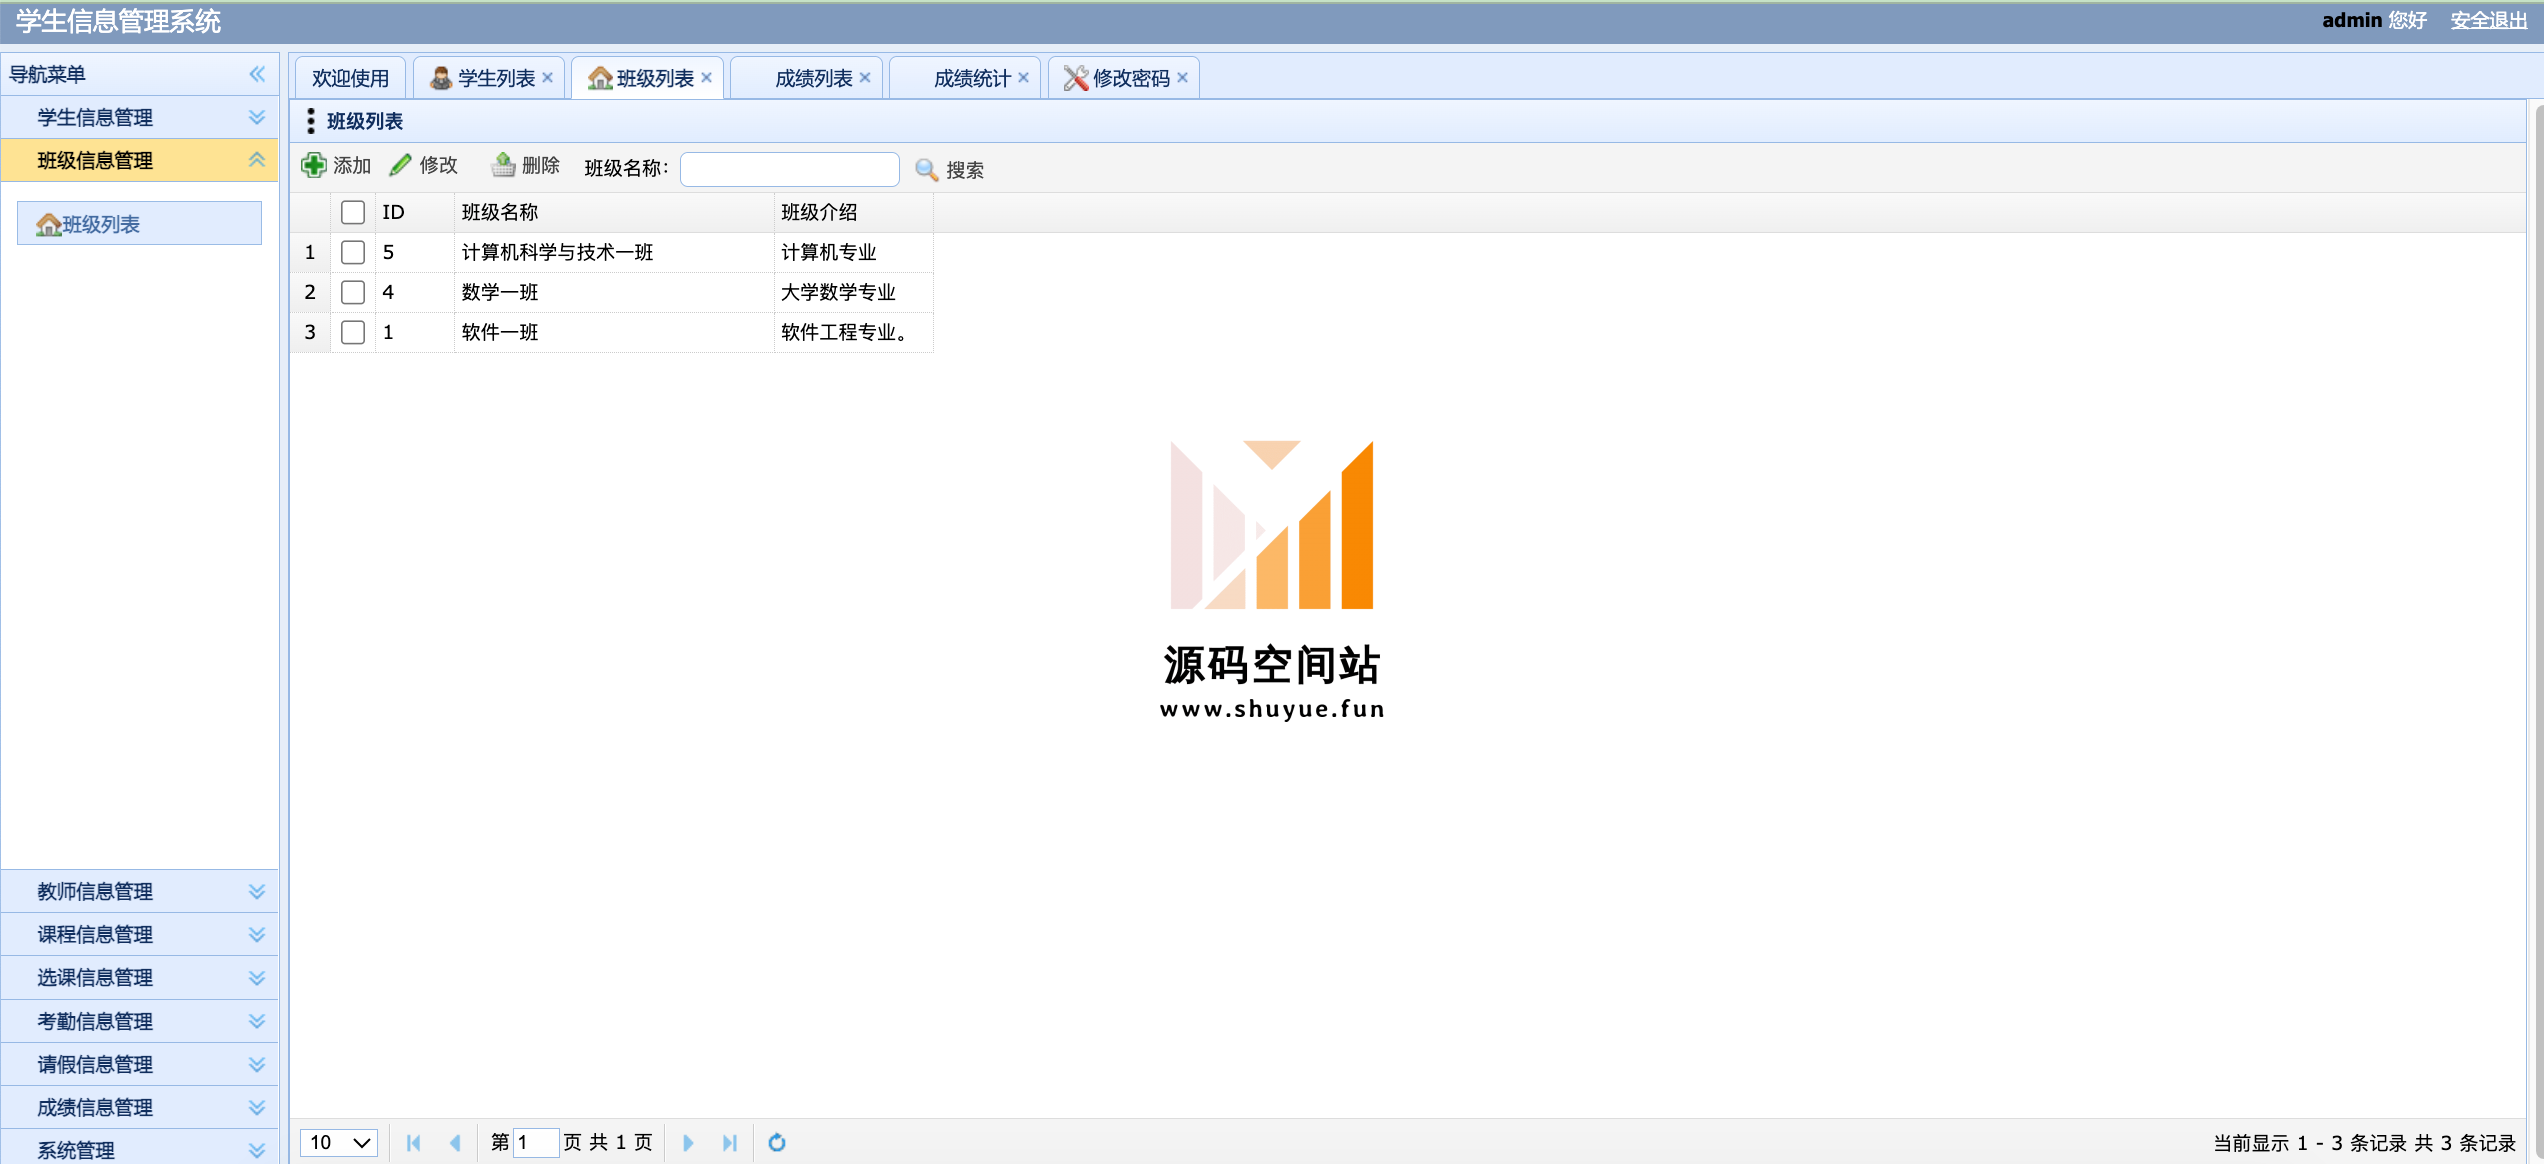Click the page number input field

(536, 1142)
